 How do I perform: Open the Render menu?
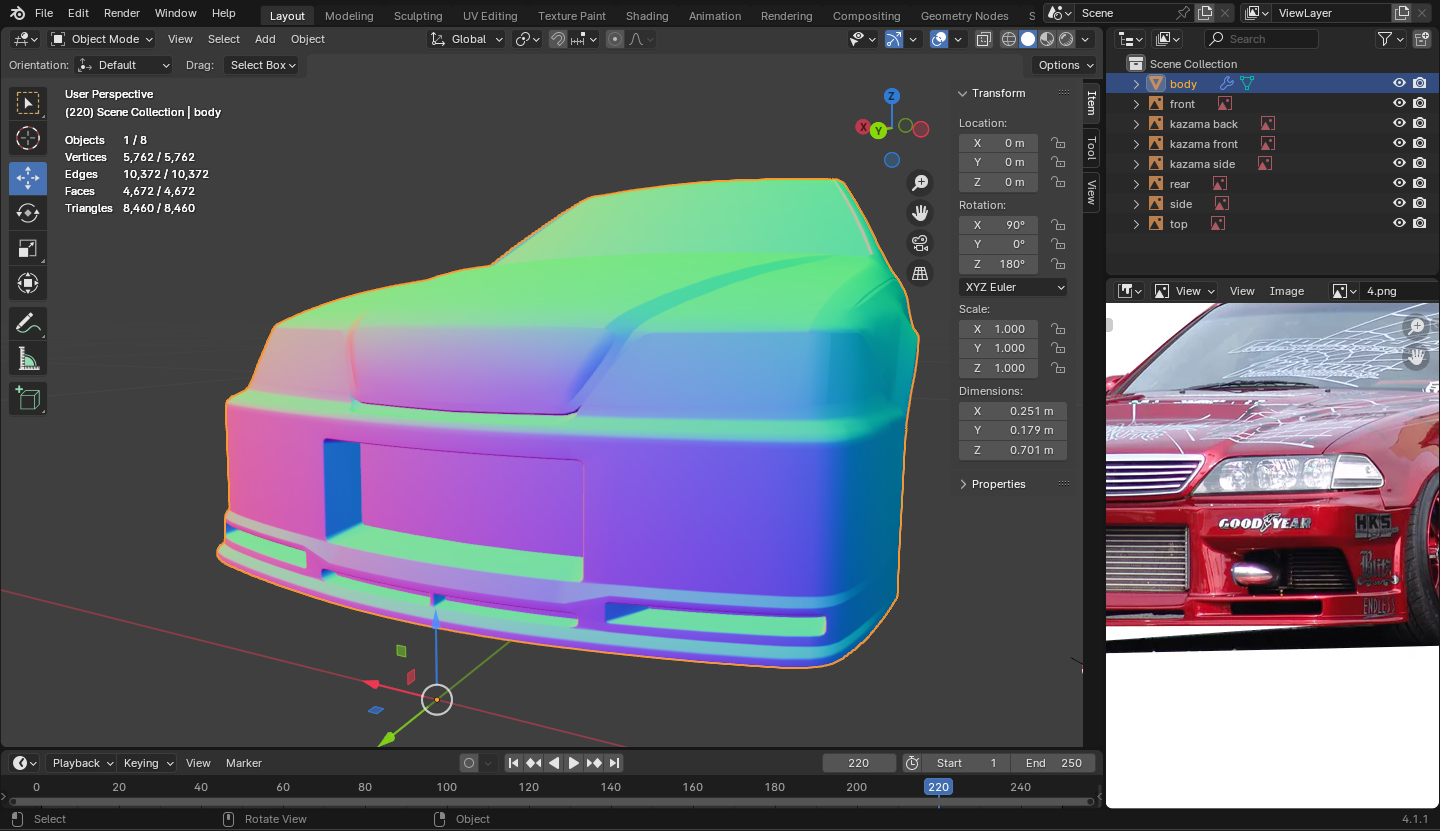point(122,13)
